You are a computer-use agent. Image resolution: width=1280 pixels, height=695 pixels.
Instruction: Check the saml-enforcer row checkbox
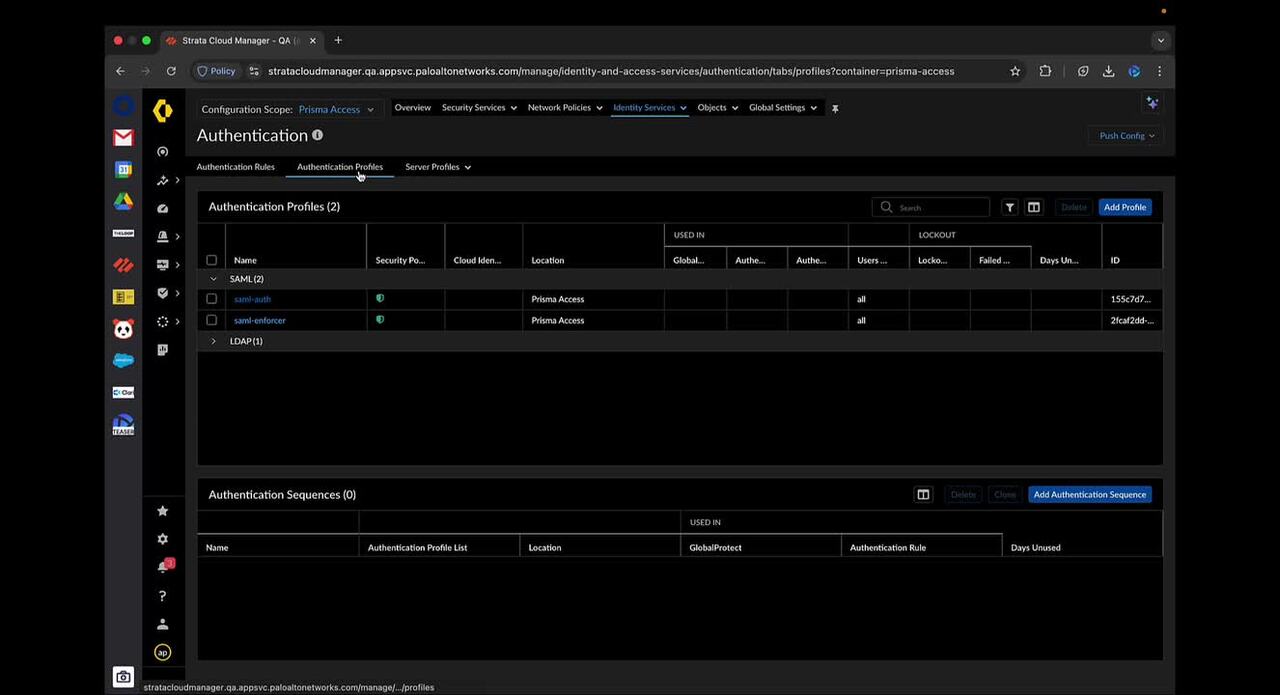[211, 320]
